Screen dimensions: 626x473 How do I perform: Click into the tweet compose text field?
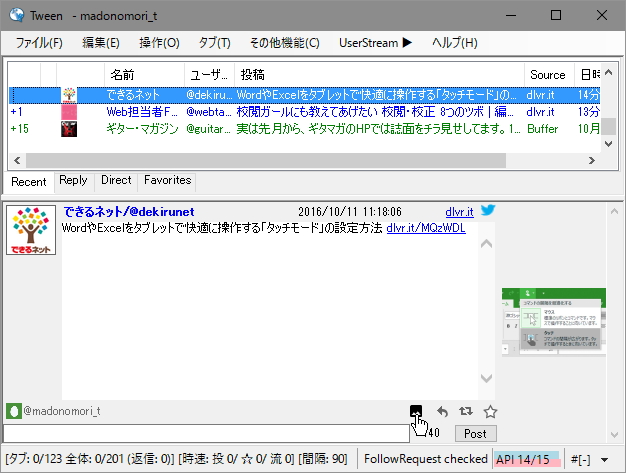(206, 433)
